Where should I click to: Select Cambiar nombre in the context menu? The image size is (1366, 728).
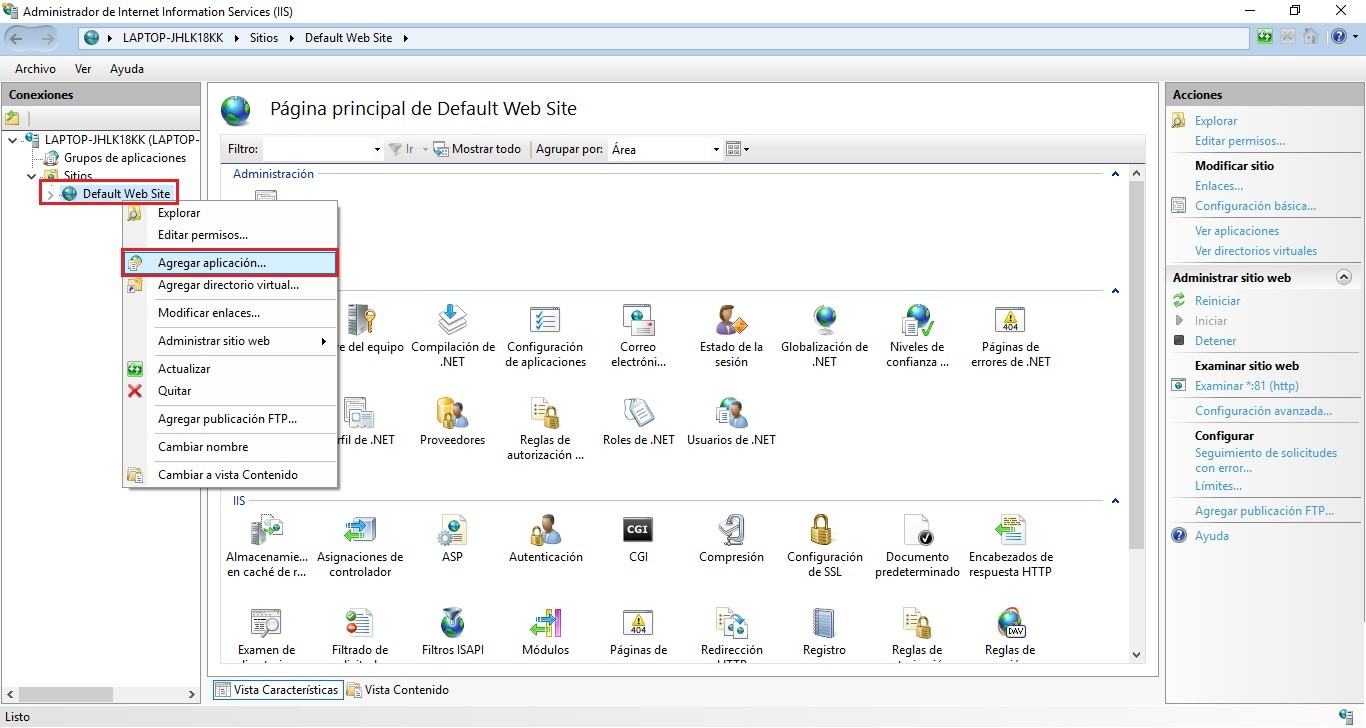tap(230, 447)
